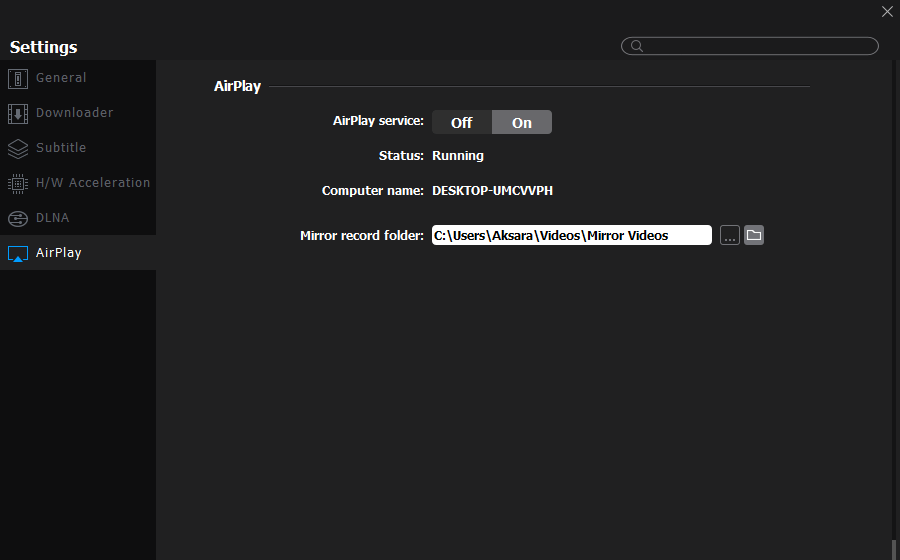Click the magnifier icon in search bar
This screenshot has height=560, width=900.
pyautogui.click(x=637, y=46)
